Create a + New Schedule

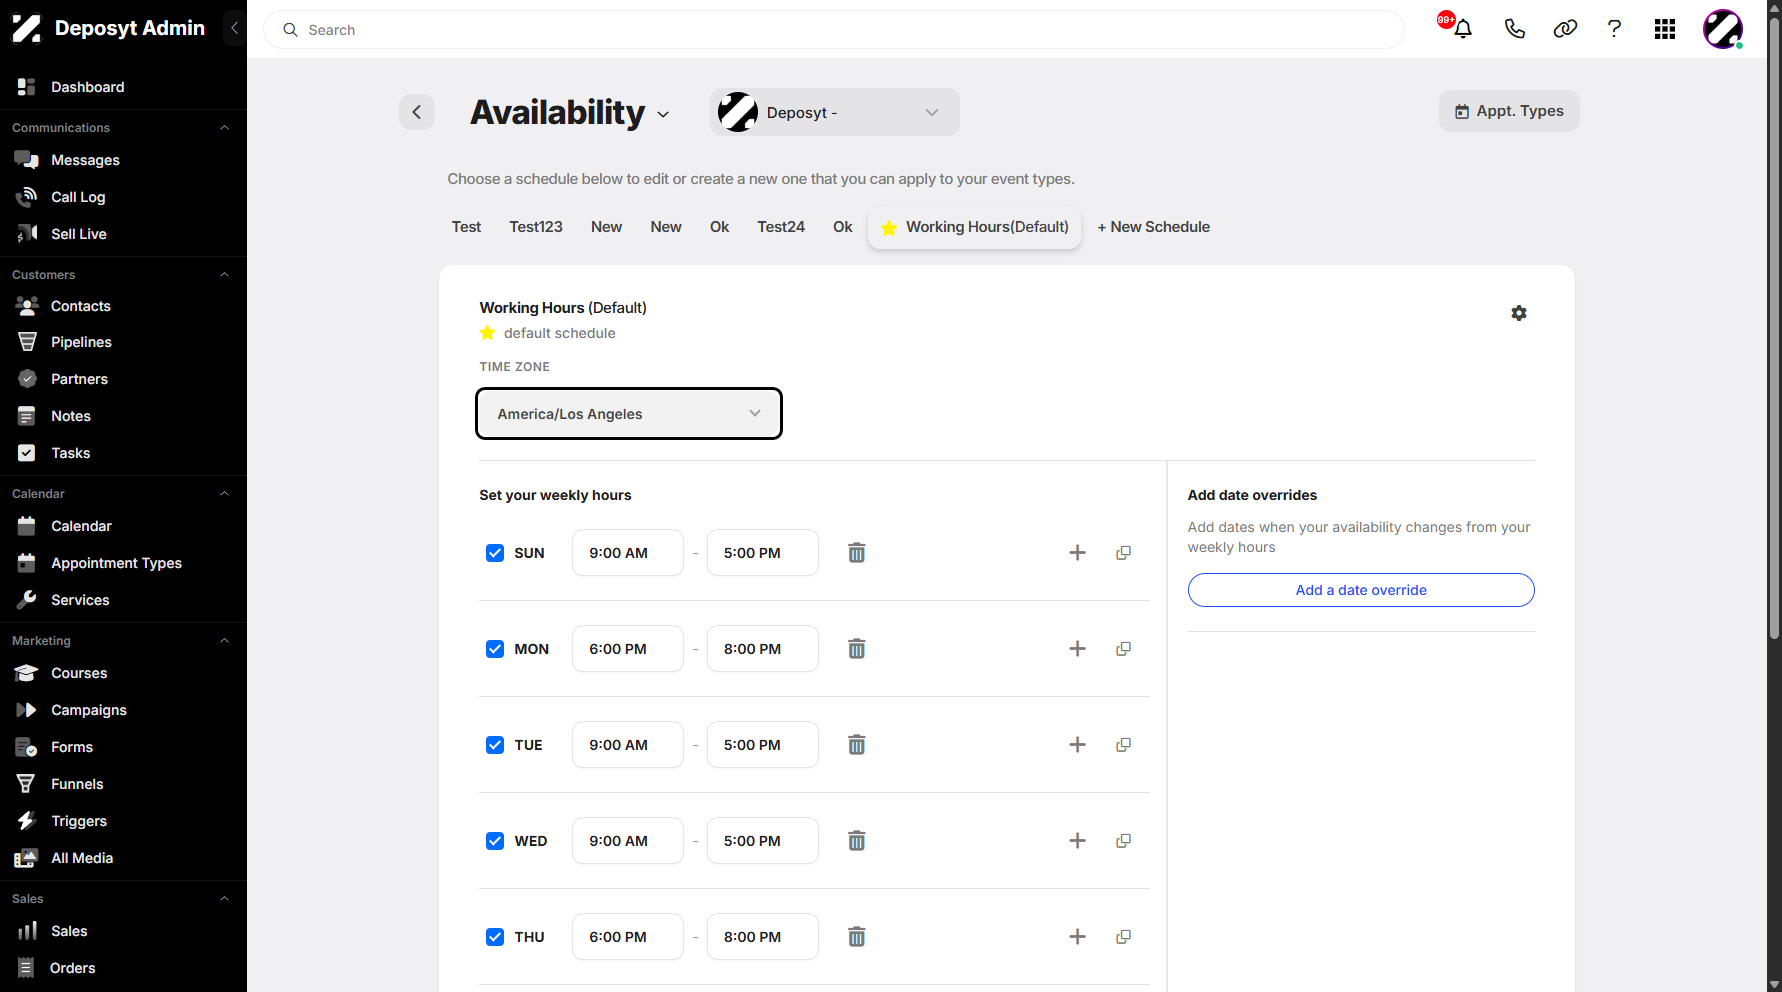[1154, 227]
